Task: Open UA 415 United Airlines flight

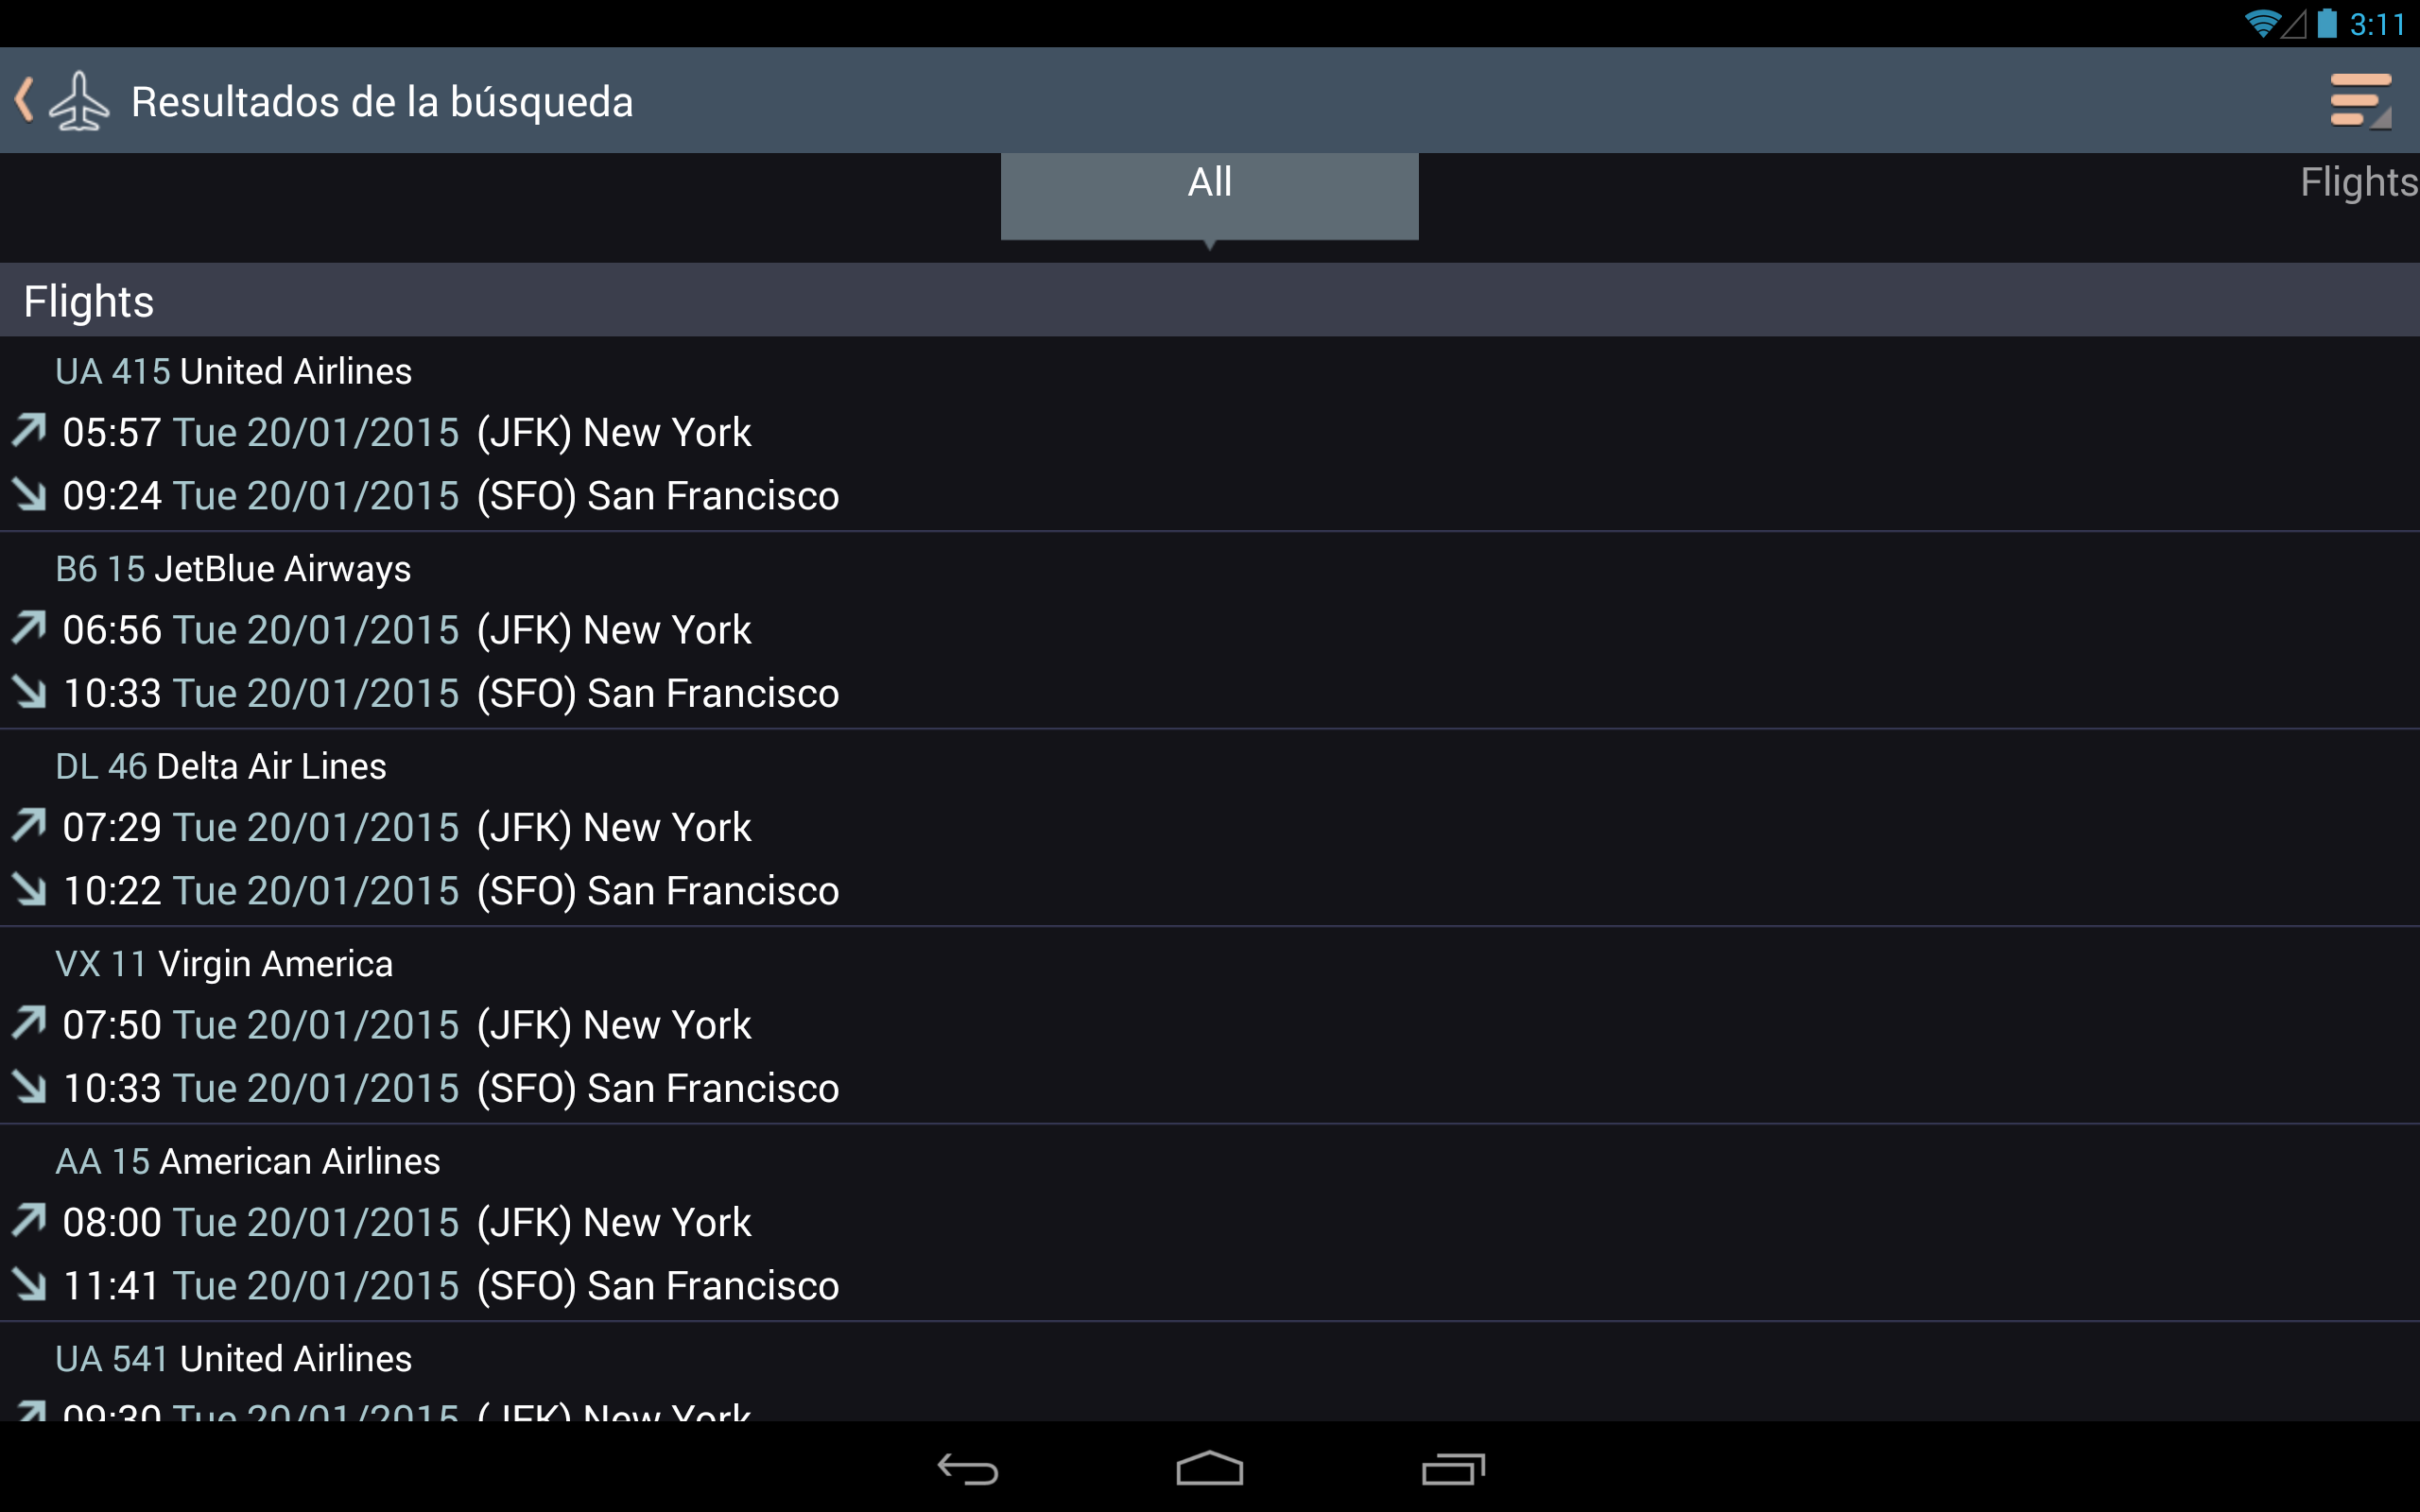Action: (1210, 434)
